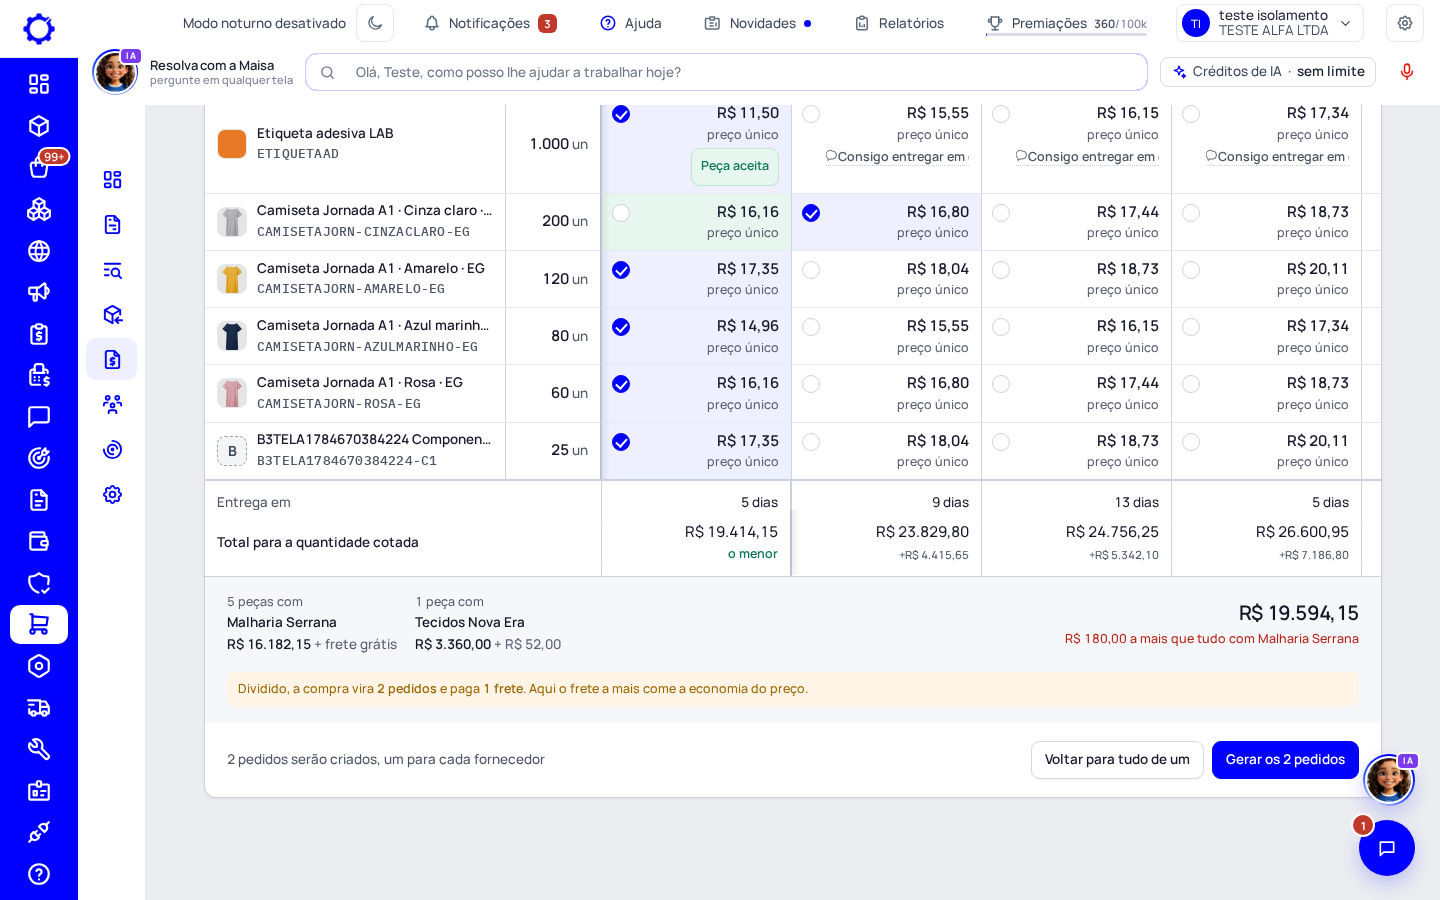Select R$ 17,35 radio for B3TELA component row

[621, 442]
